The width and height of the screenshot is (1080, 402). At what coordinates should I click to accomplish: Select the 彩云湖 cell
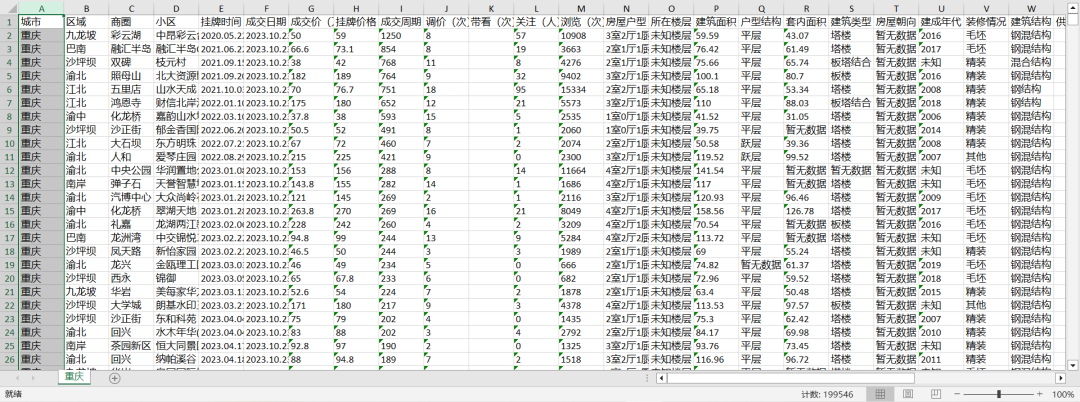tap(131, 35)
